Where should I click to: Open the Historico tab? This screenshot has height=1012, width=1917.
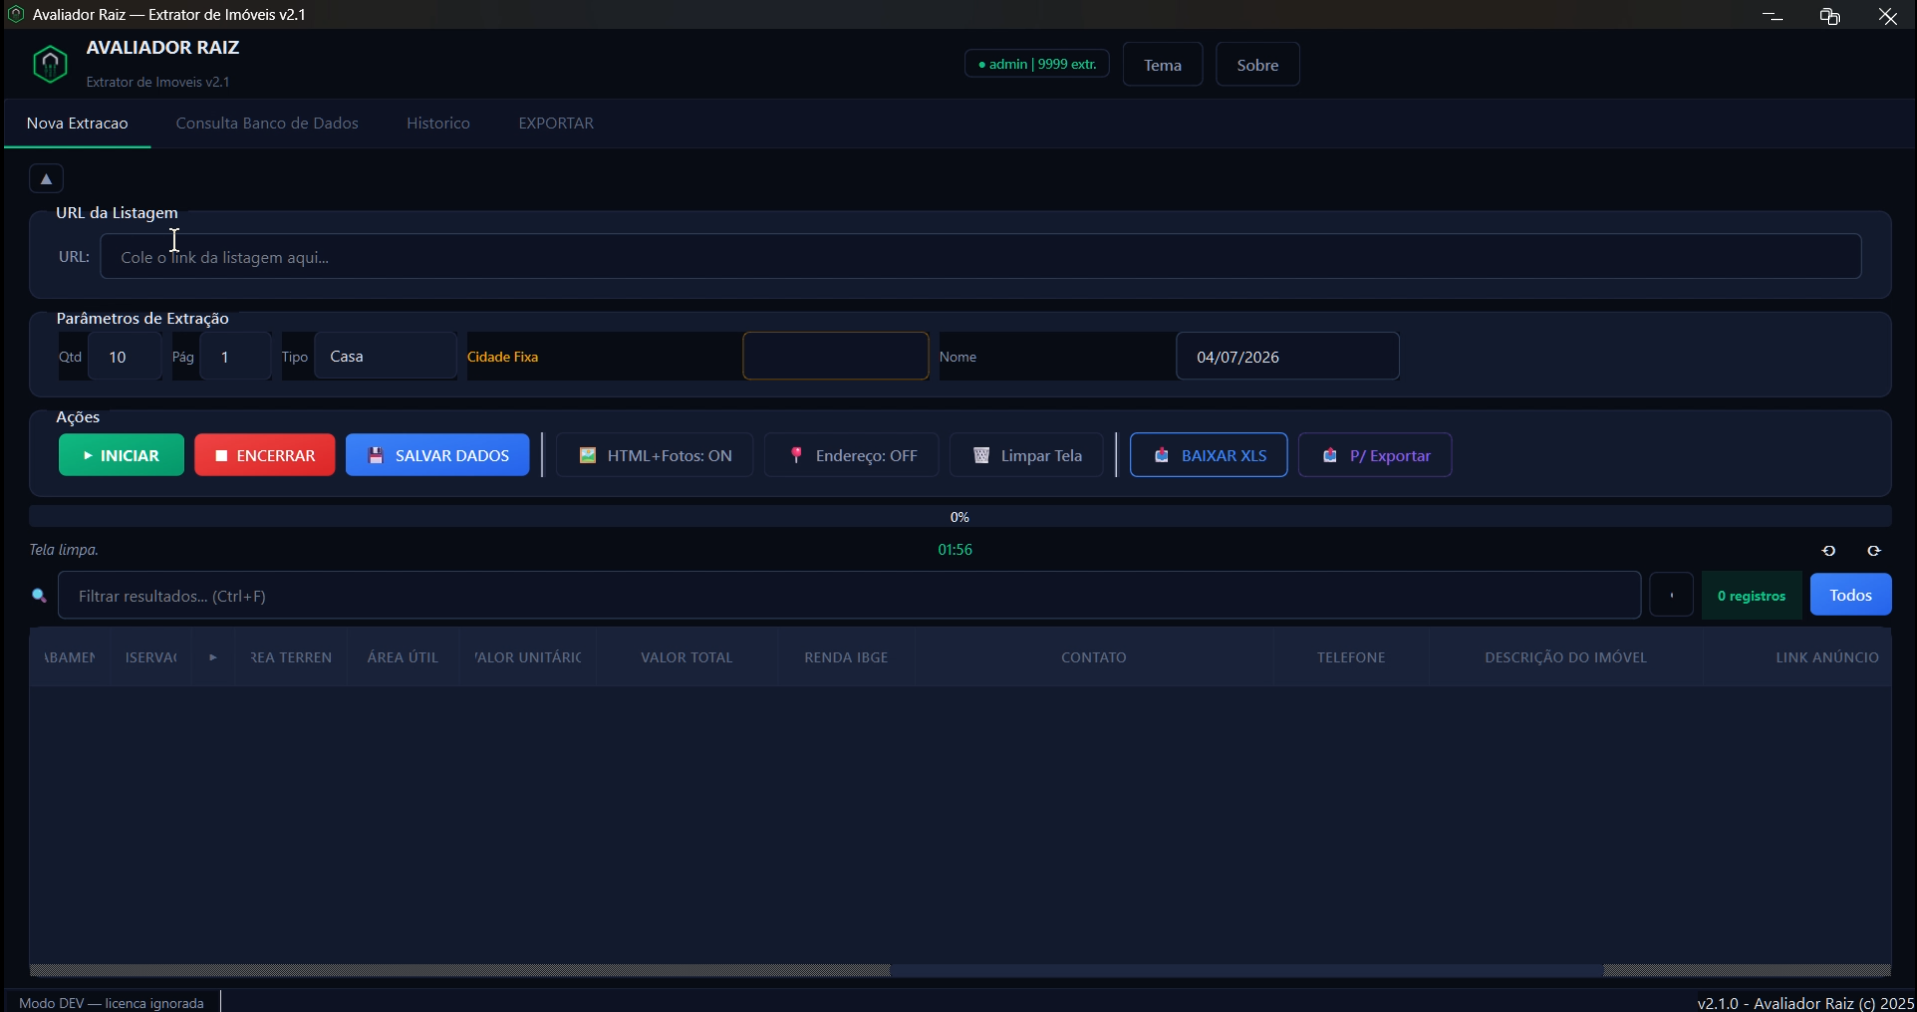[438, 123]
